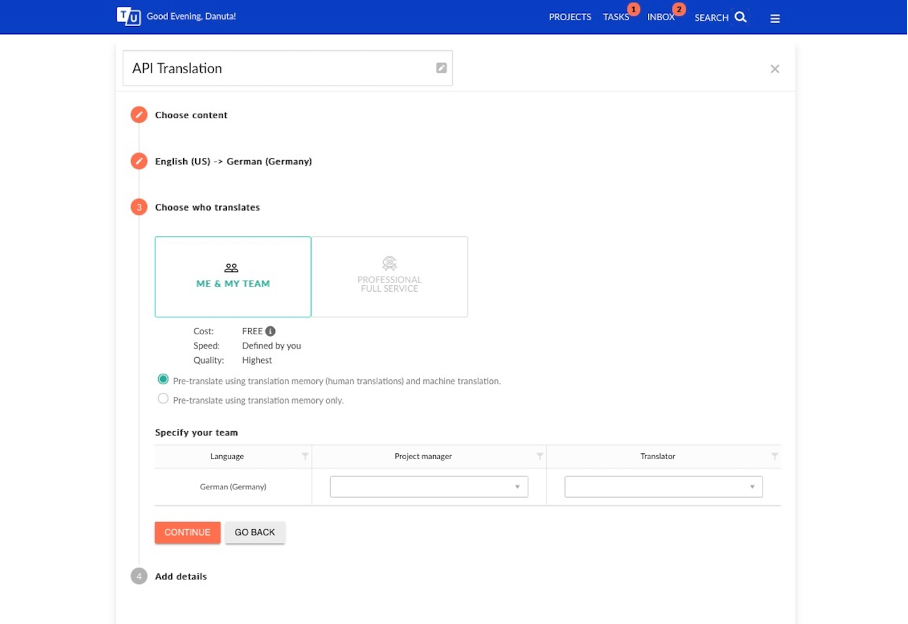Open search via magnifier icon

[x=740, y=17]
